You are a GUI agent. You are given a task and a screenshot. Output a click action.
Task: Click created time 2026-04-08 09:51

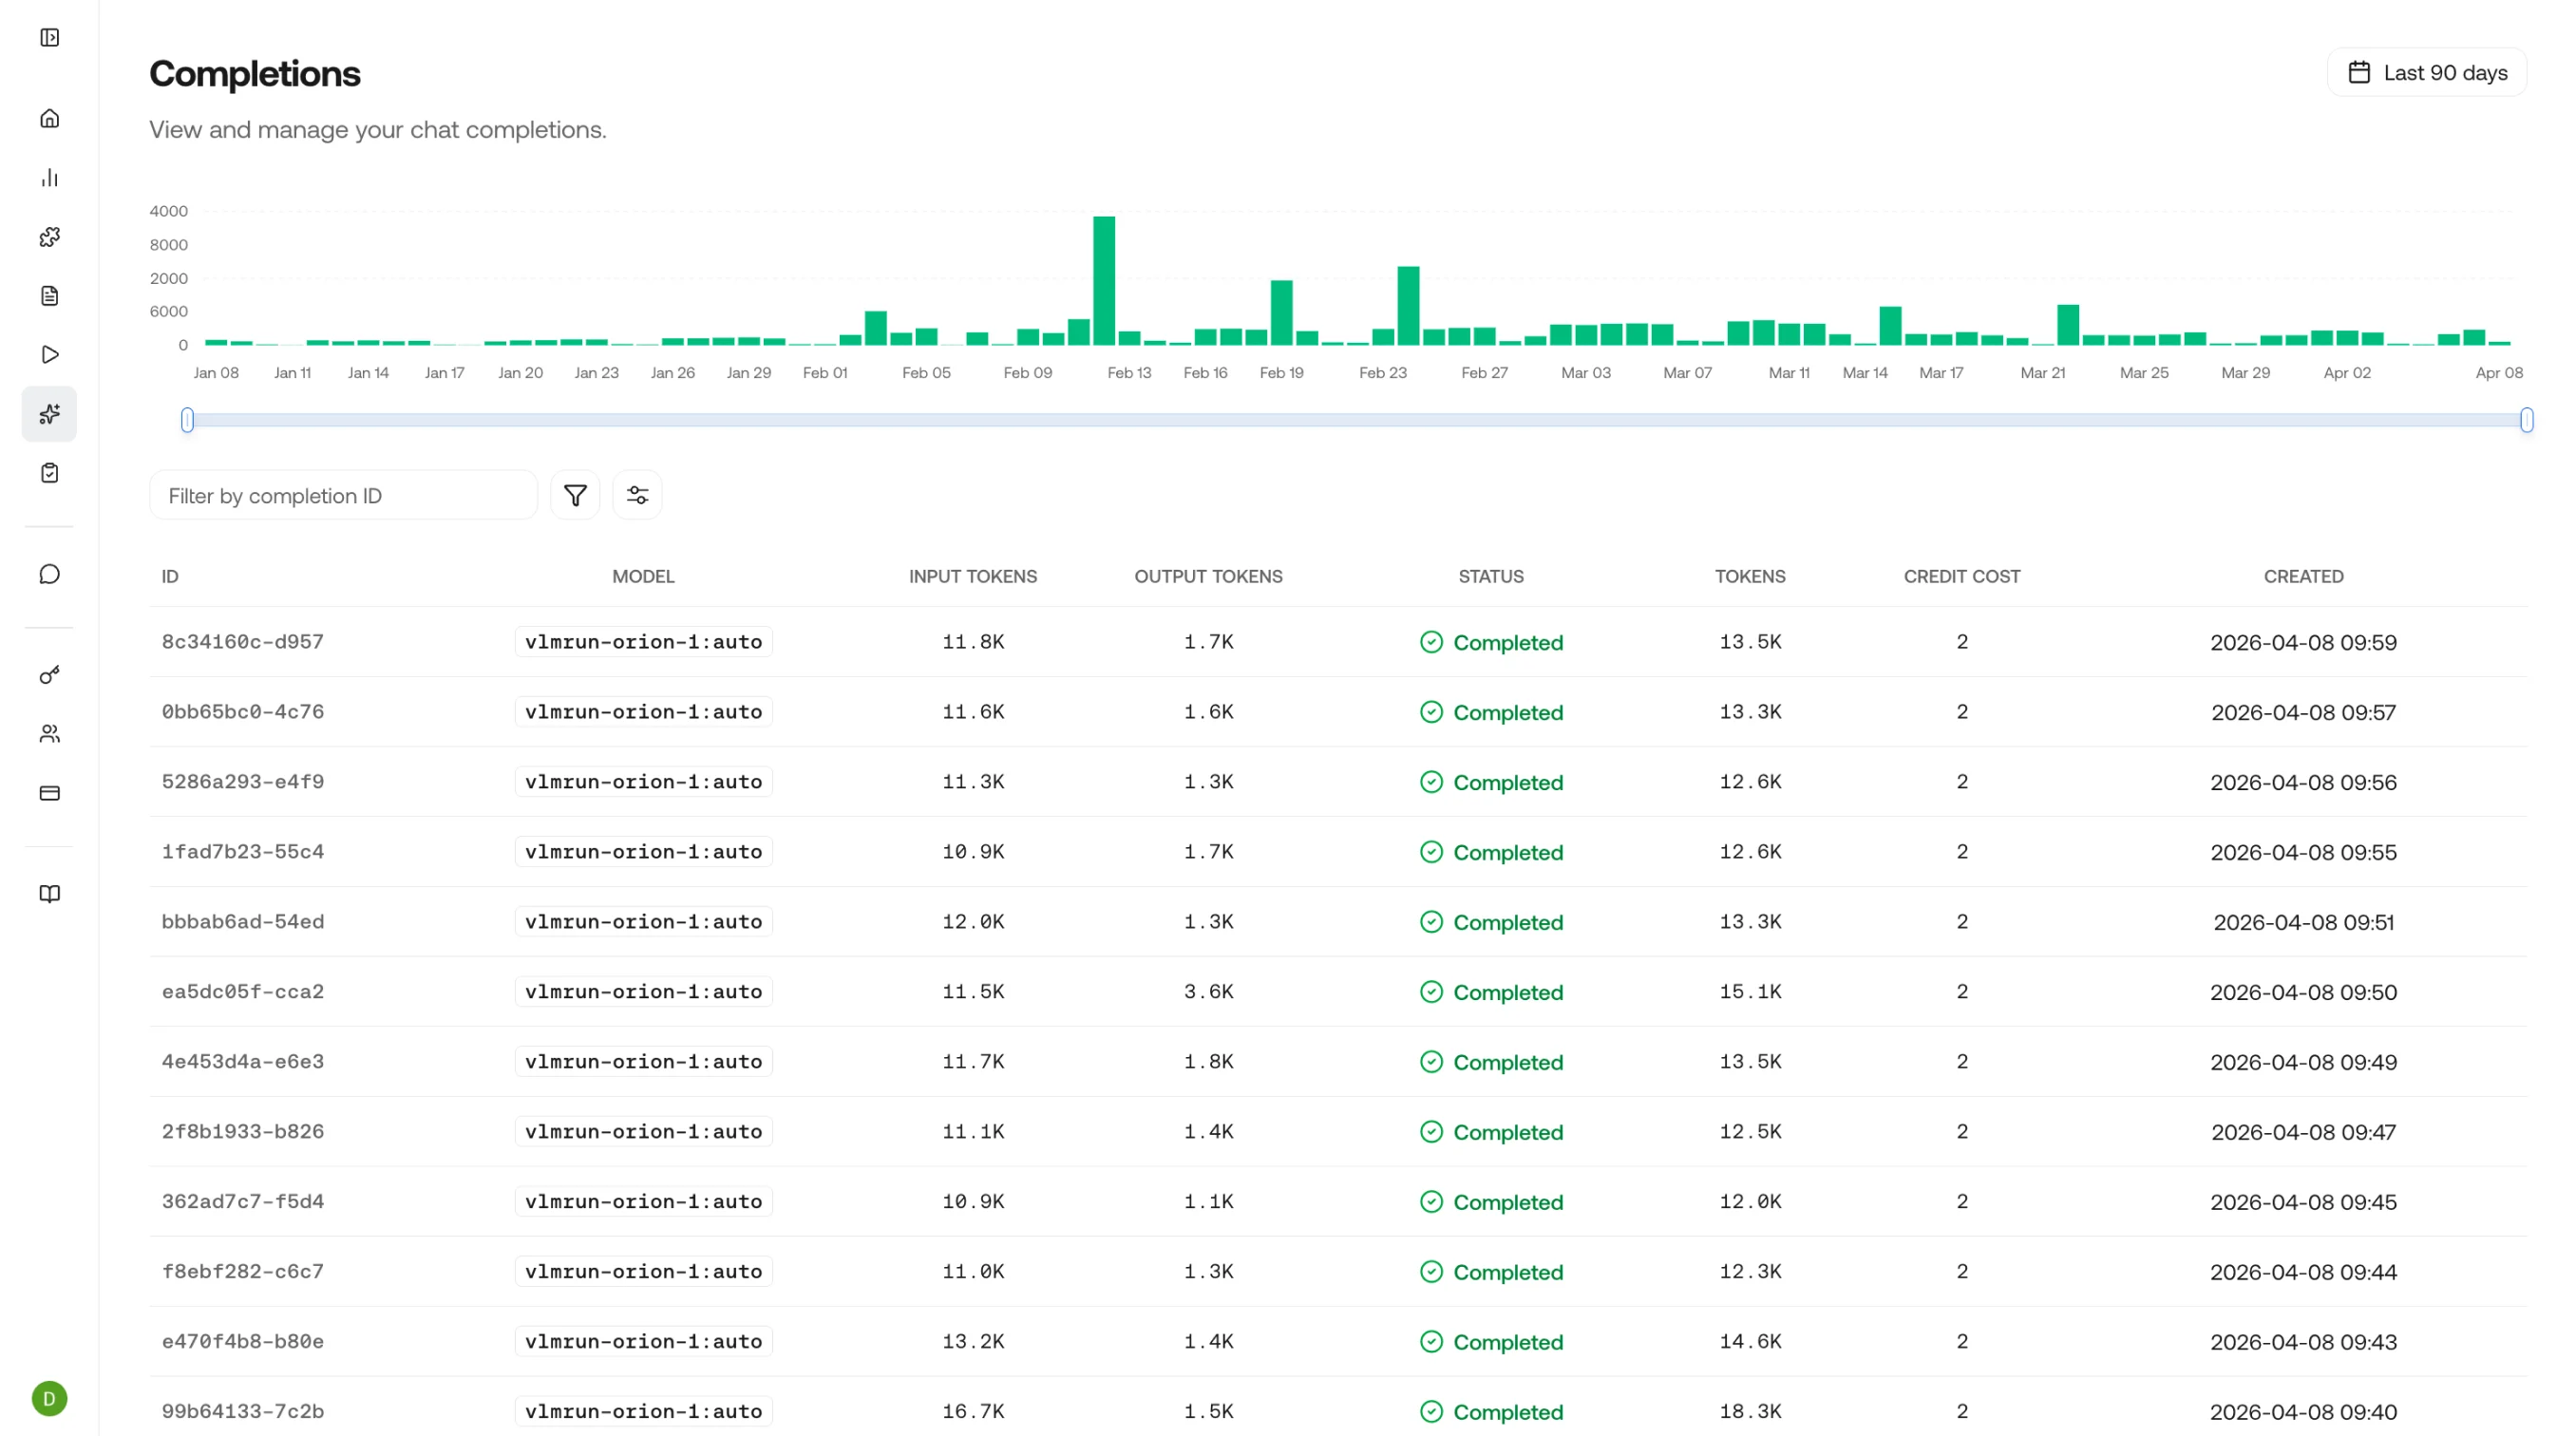coord(2303,922)
